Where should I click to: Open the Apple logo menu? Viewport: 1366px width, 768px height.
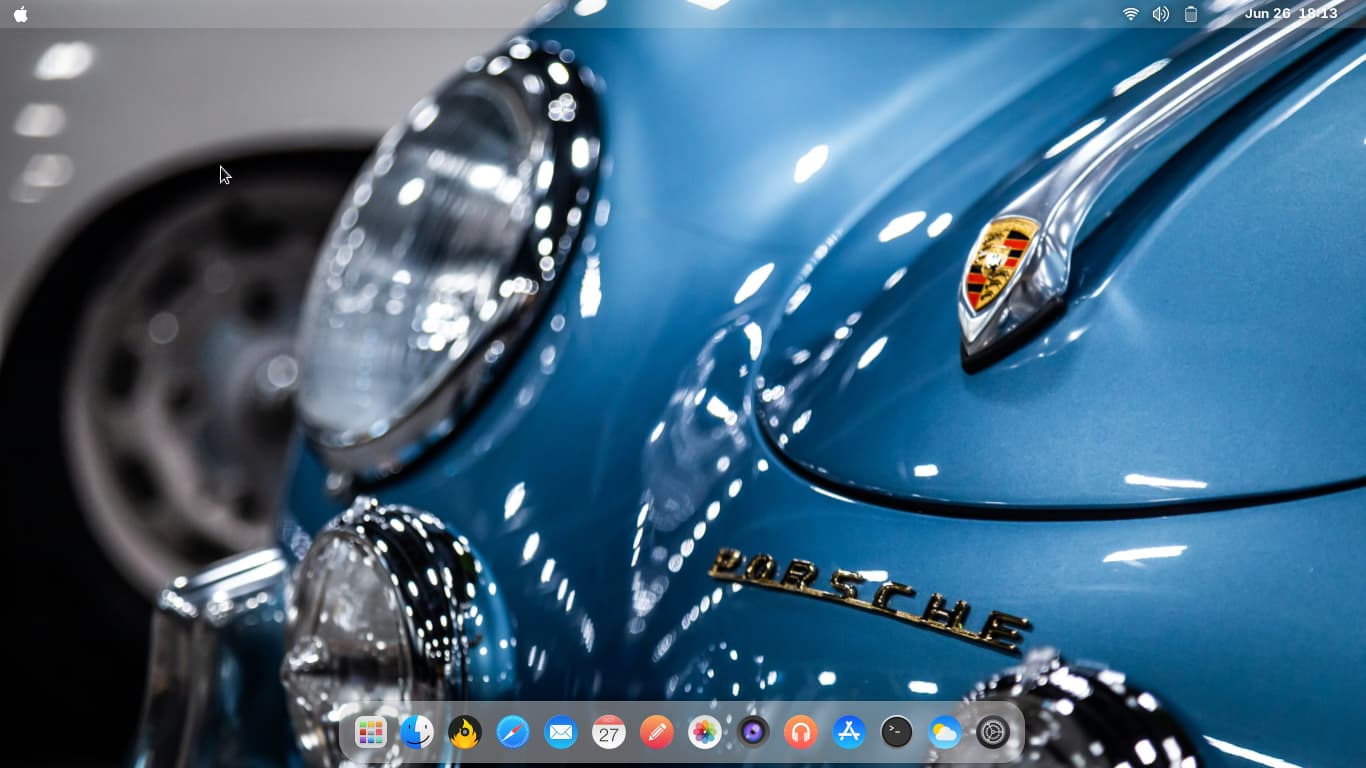[x=21, y=14]
